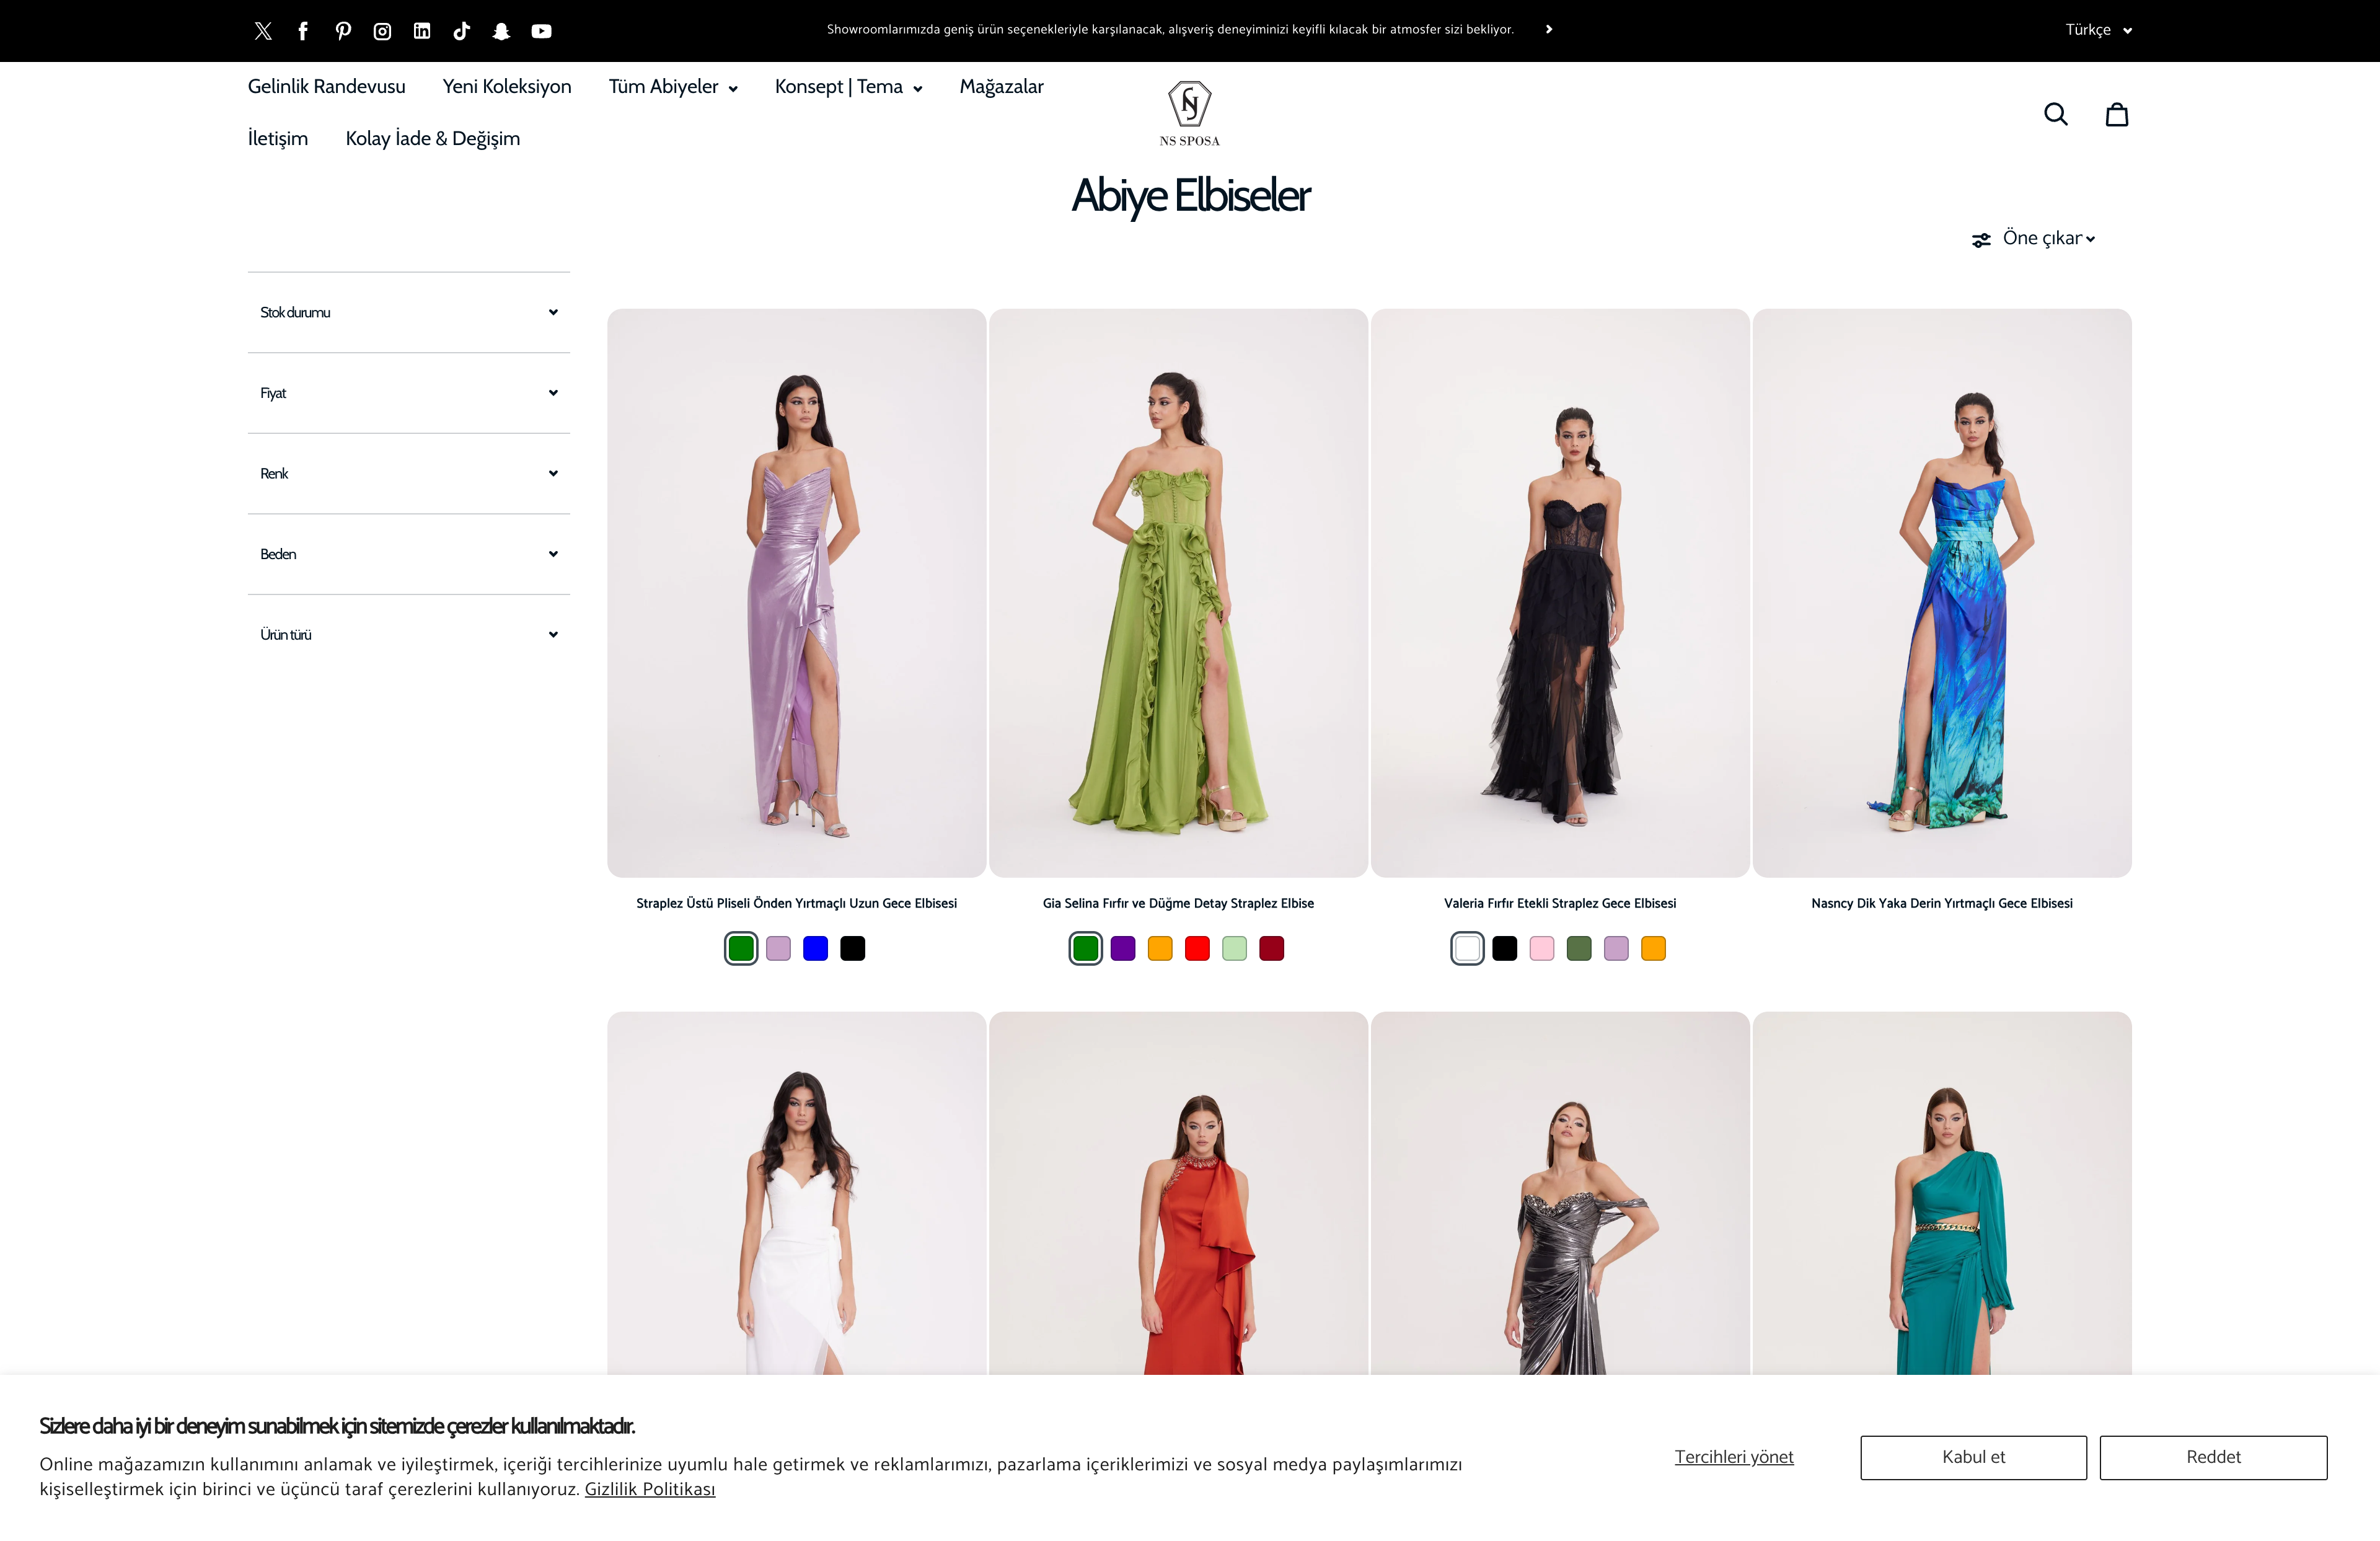Pick red swatch for Gia Selina dress
Image resolution: width=2380 pixels, height=1541 pixels.
tap(1197, 948)
